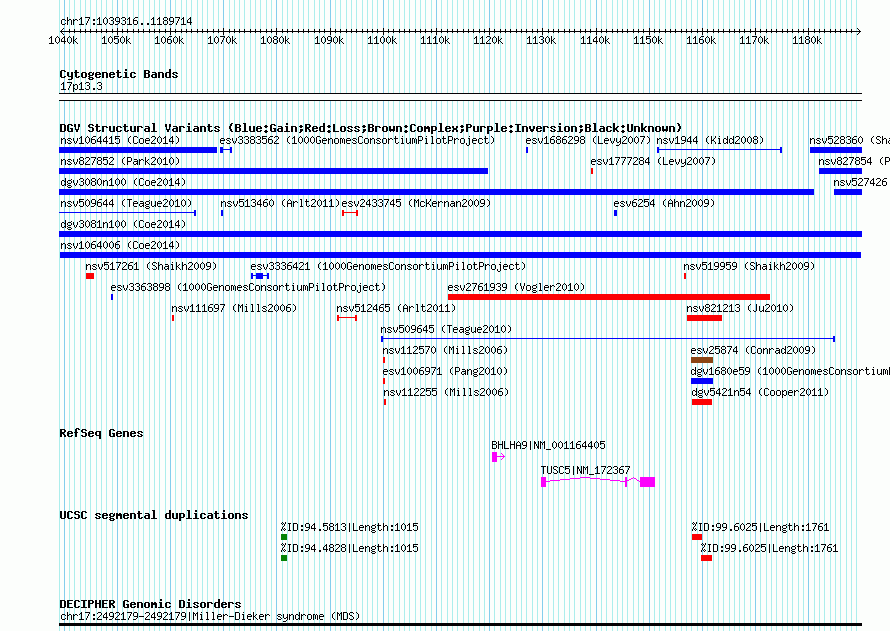The height and width of the screenshot is (631, 890).
Task: Select the esv3383562 variant glyph
Action: (226, 150)
